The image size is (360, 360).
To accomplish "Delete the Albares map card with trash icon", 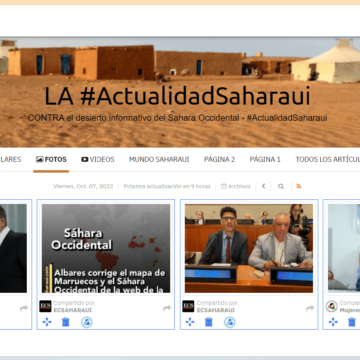I will click(x=66, y=322).
